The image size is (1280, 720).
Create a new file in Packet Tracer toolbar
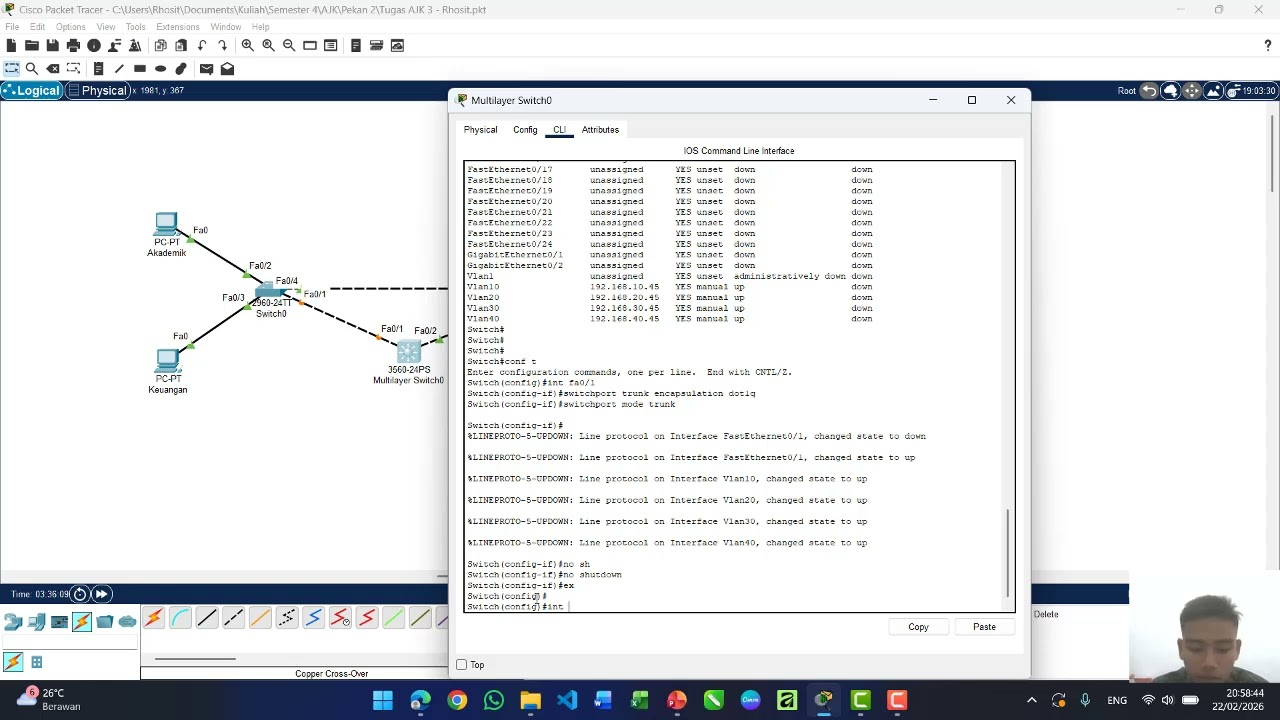11,45
